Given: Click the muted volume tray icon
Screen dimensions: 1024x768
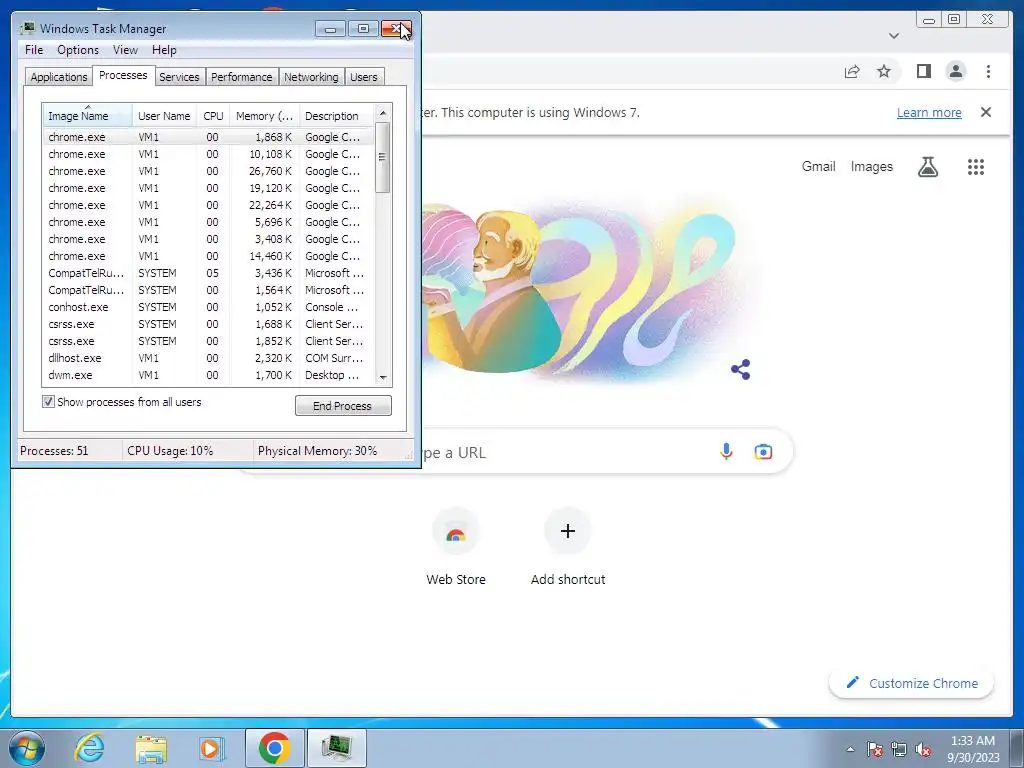Looking at the screenshot, I should [923, 749].
